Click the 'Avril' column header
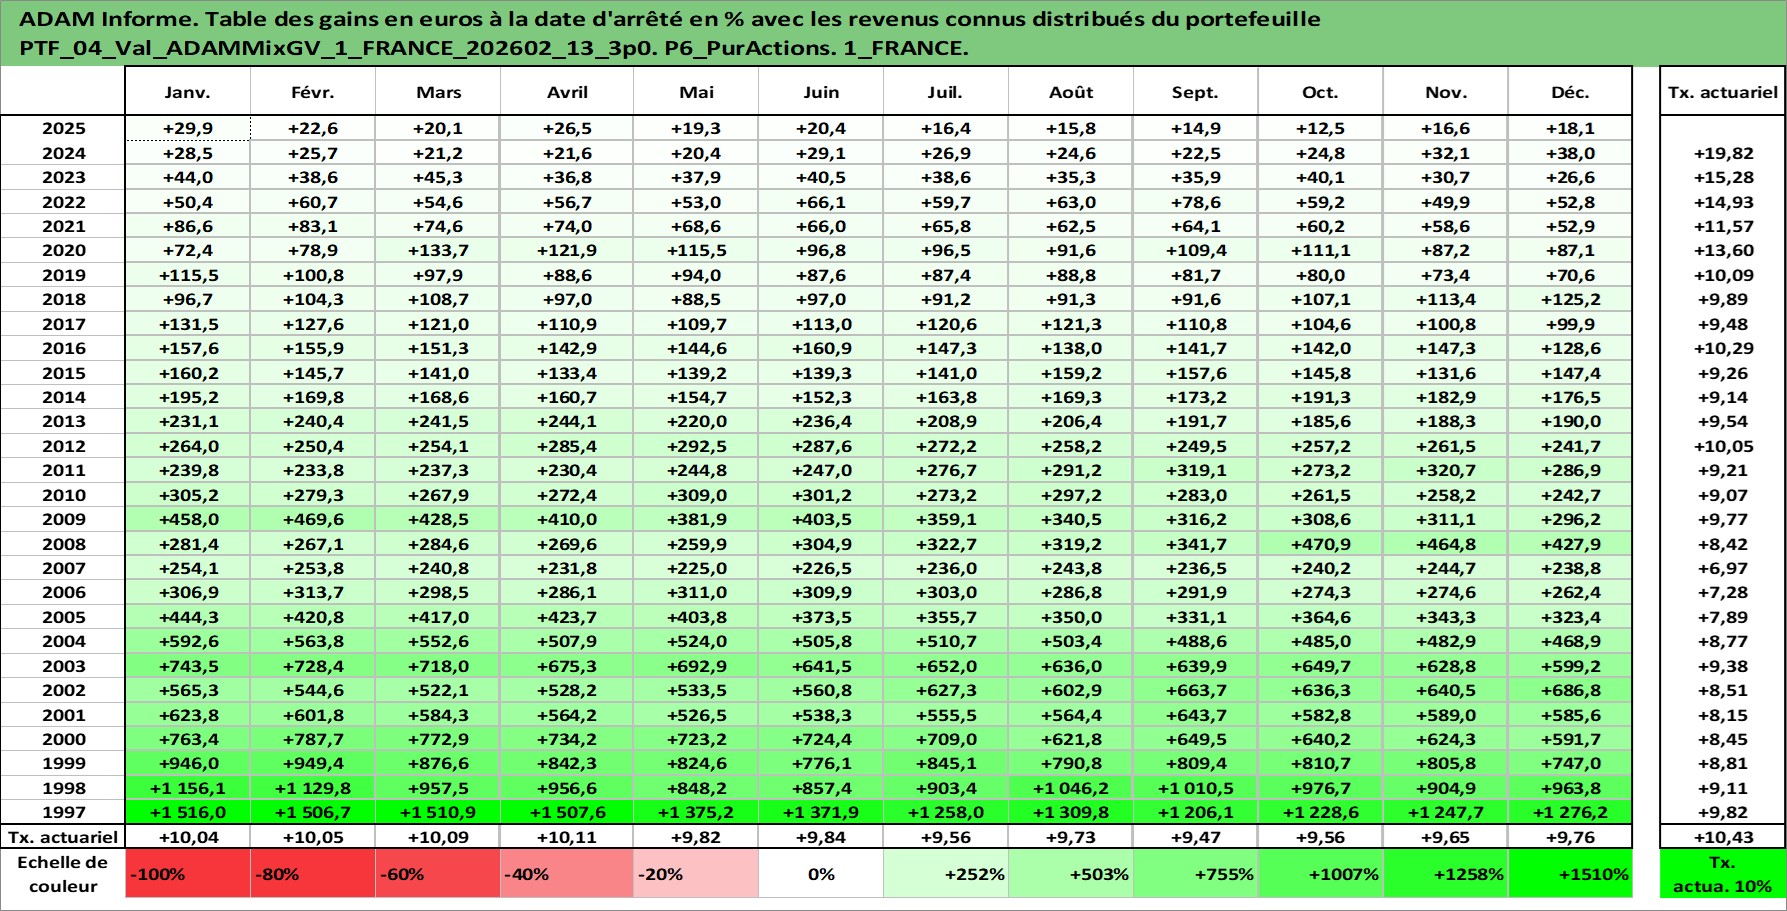This screenshot has width=1787, height=911. (x=567, y=92)
